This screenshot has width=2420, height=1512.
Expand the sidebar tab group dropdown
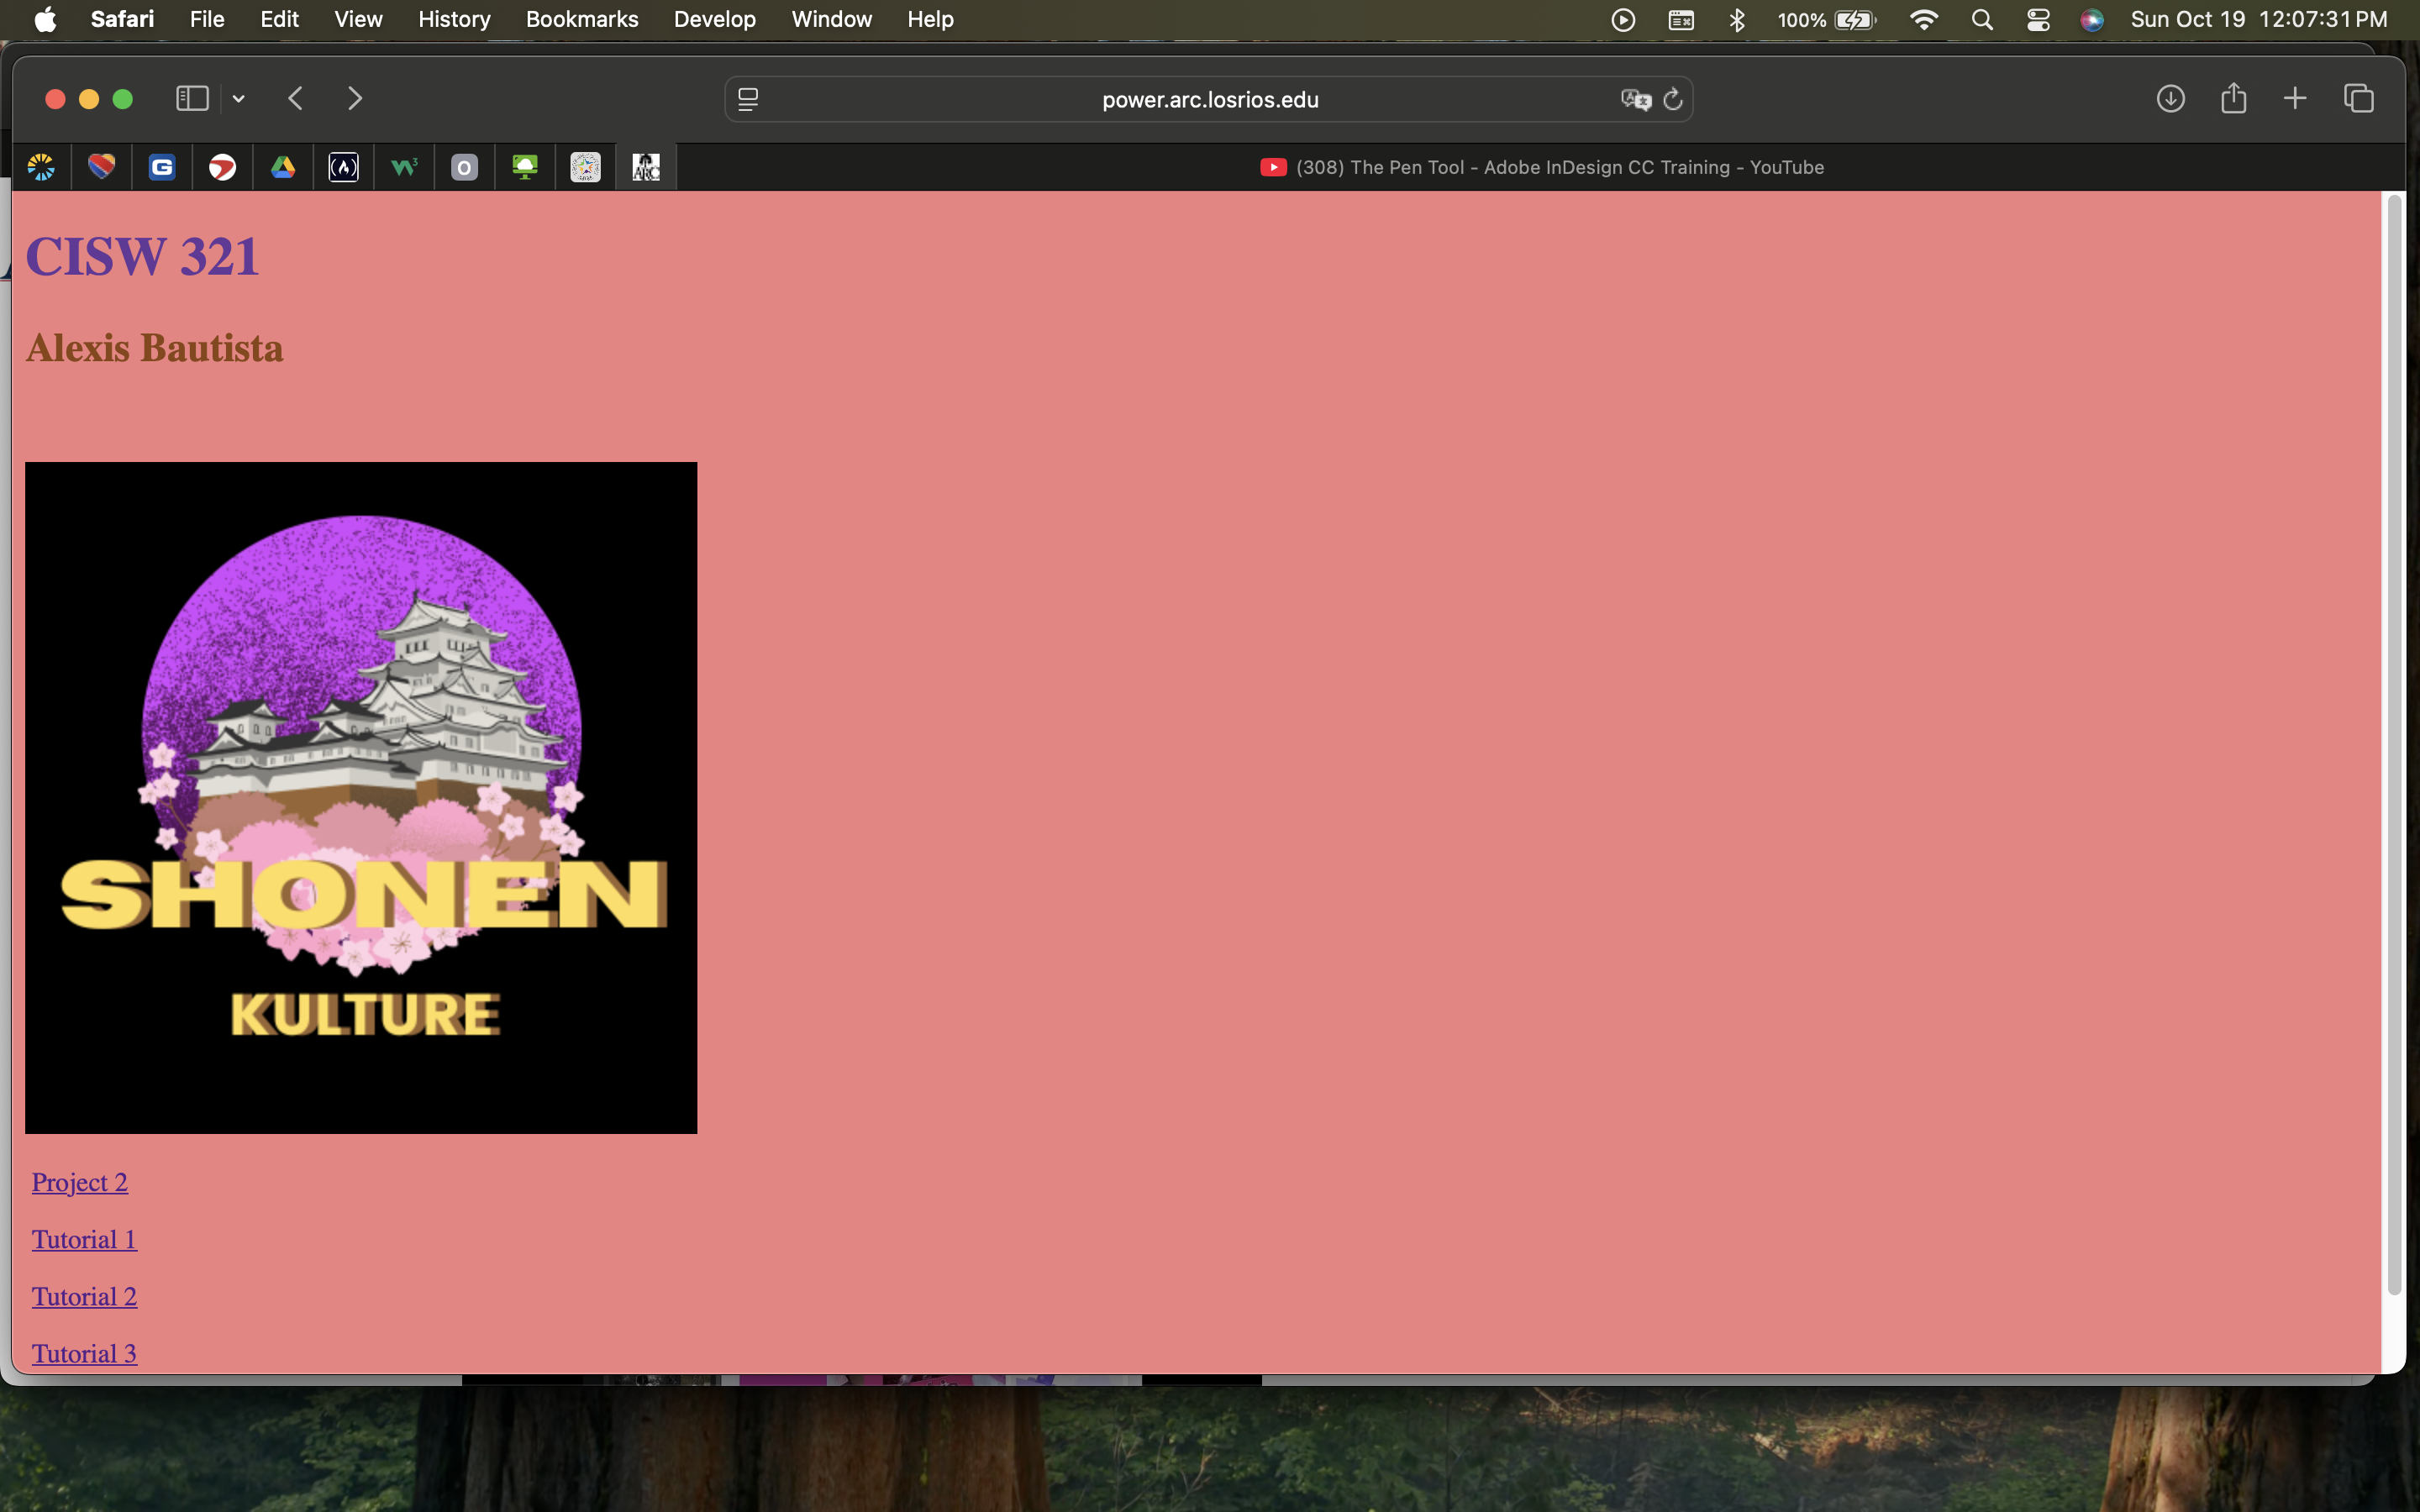pyautogui.click(x=239, y=99)
